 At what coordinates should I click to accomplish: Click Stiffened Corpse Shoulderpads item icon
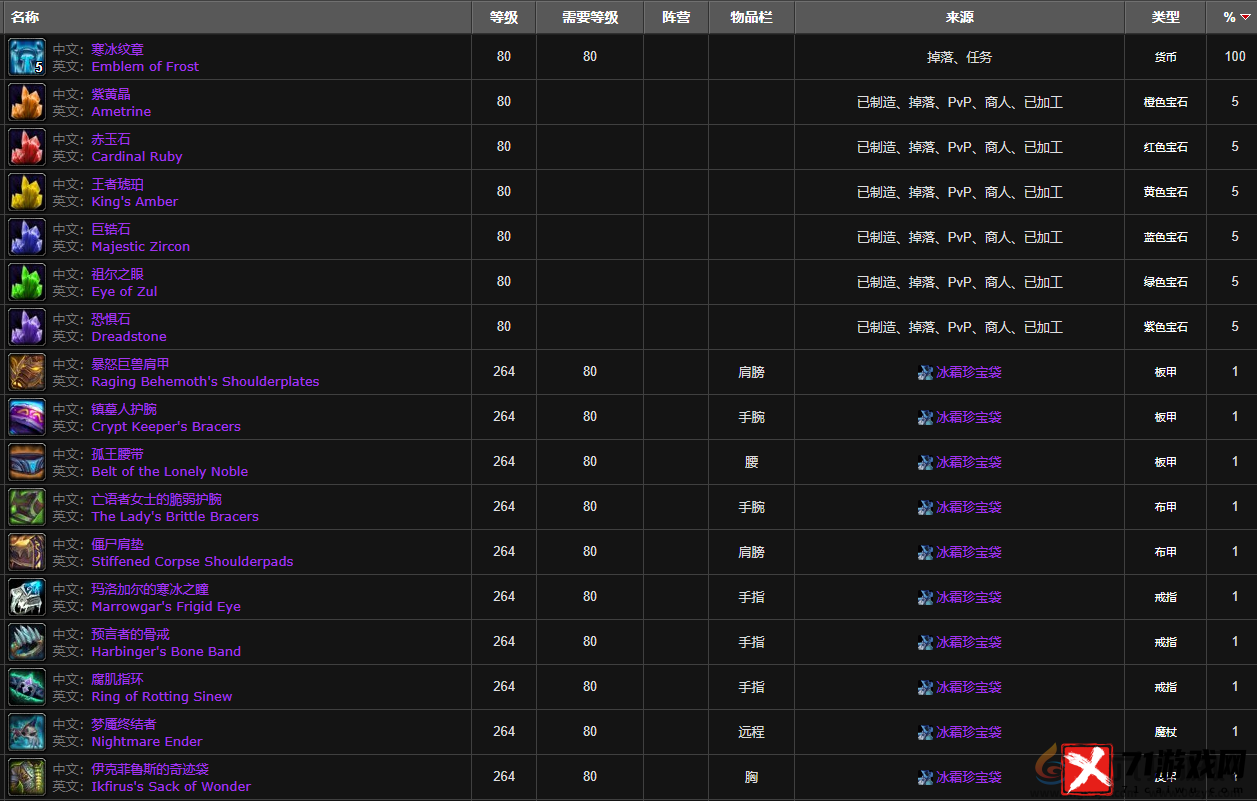click(x=27, y=552)
